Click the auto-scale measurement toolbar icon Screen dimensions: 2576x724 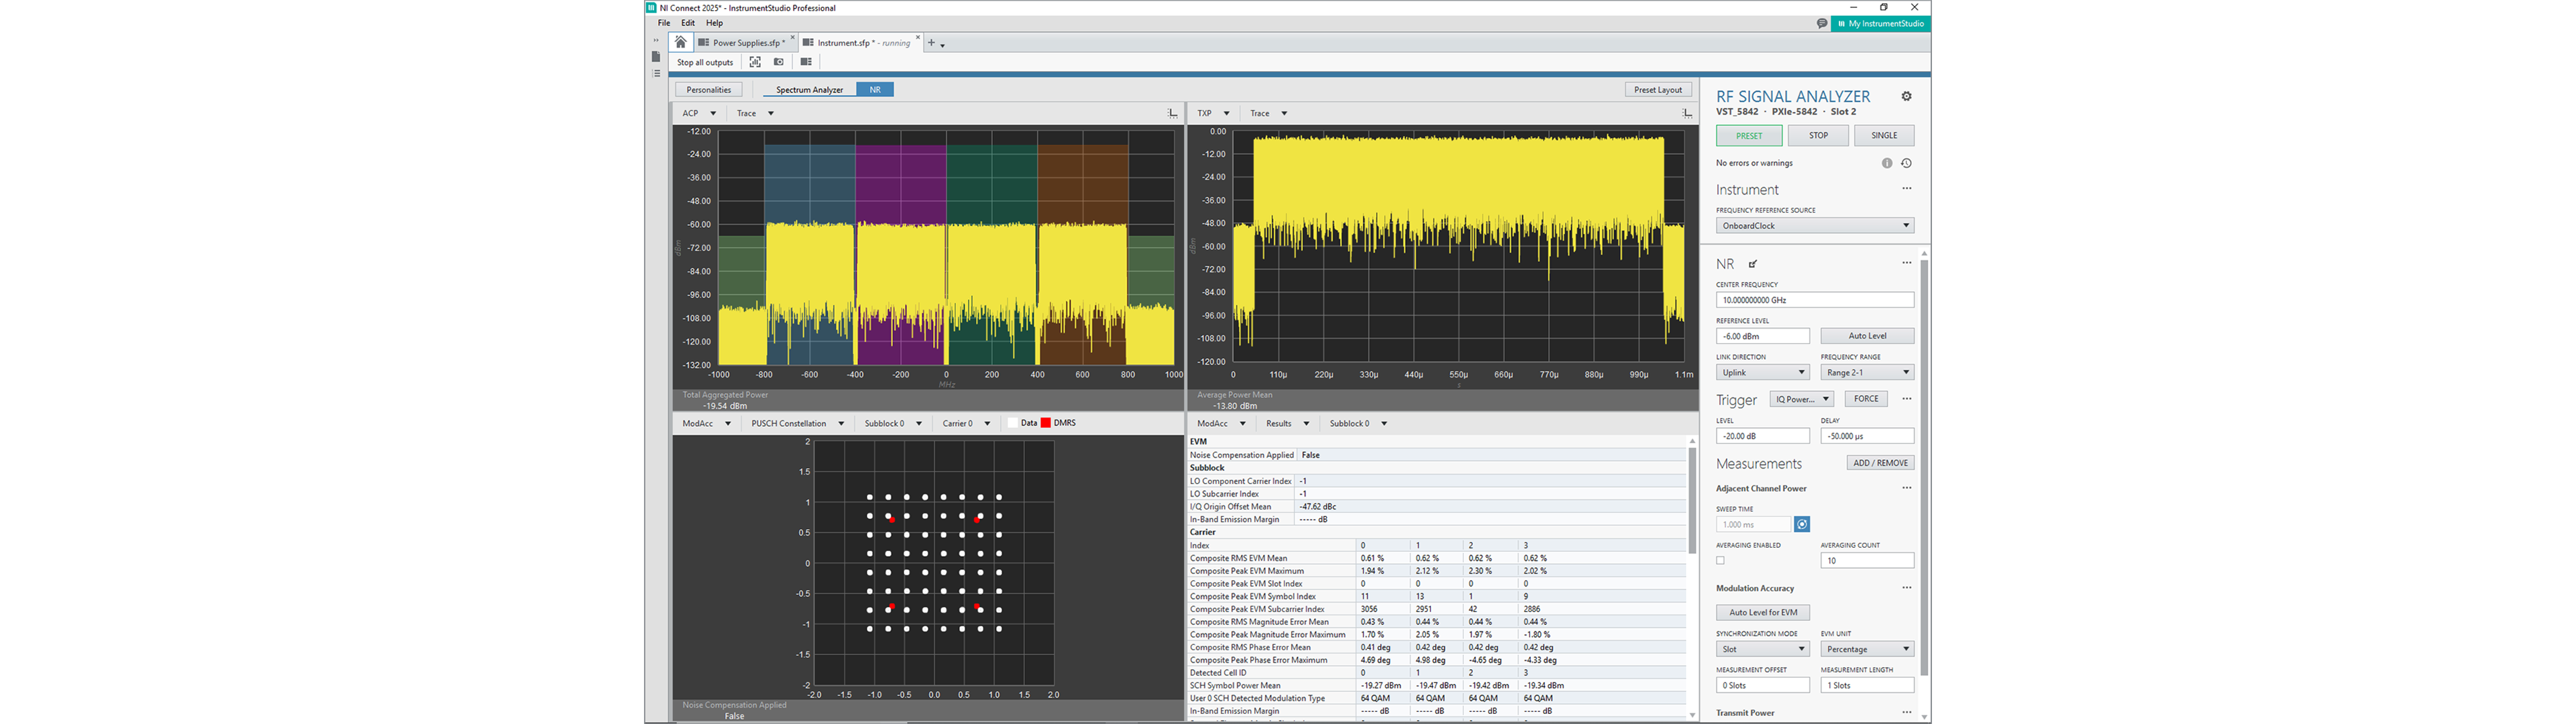(x=755, y=62)
